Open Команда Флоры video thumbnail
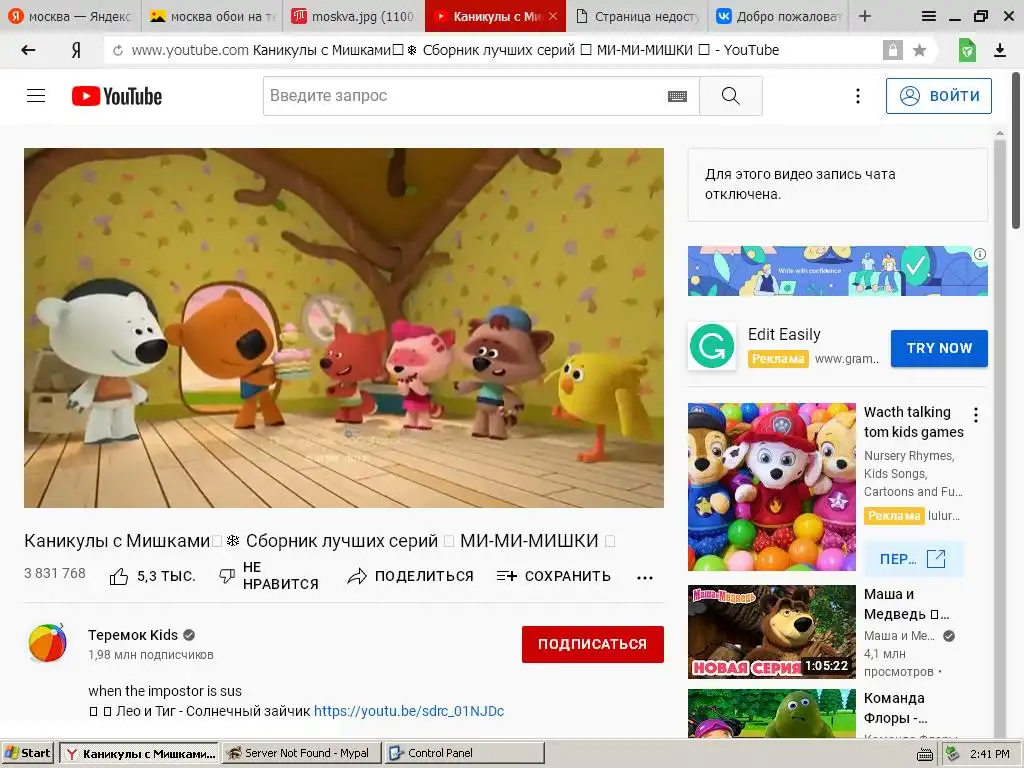Viewport: 1024px width, 768px height. coord(771,713)
